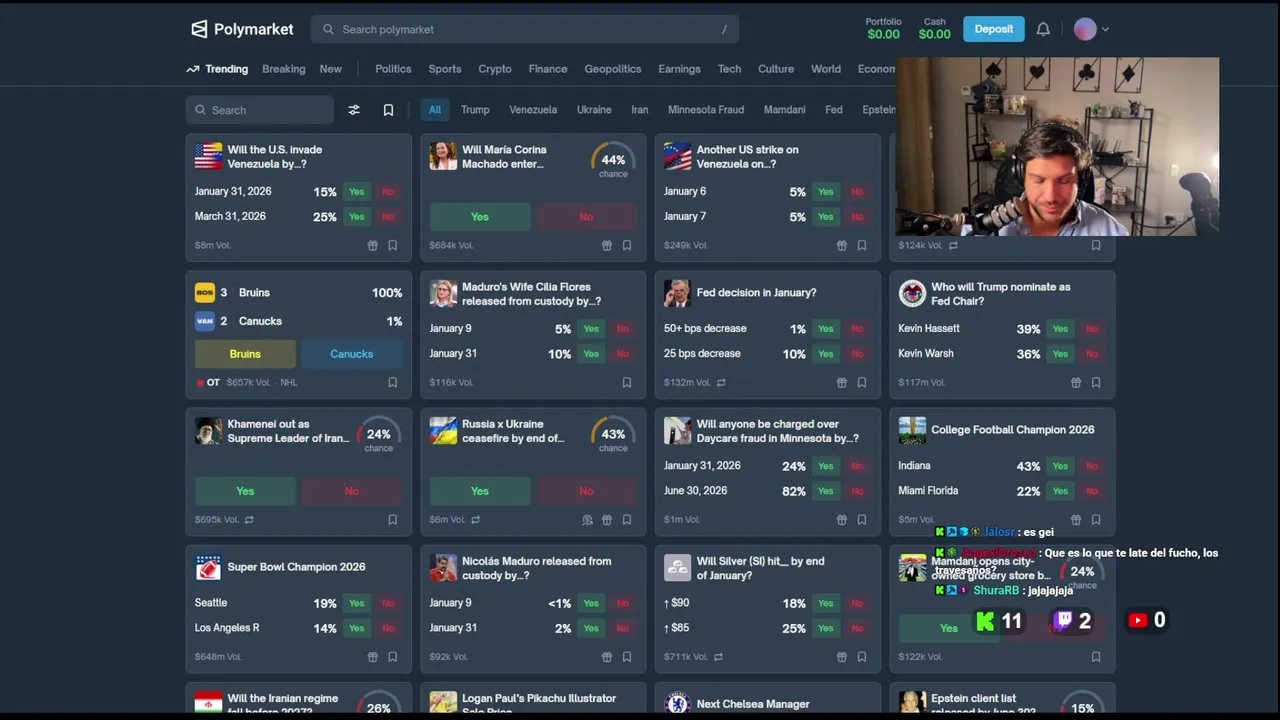This screenshot has height=720, width=1280.
Task: Buy No on Khamenei out market
Action: coord(351,491)
